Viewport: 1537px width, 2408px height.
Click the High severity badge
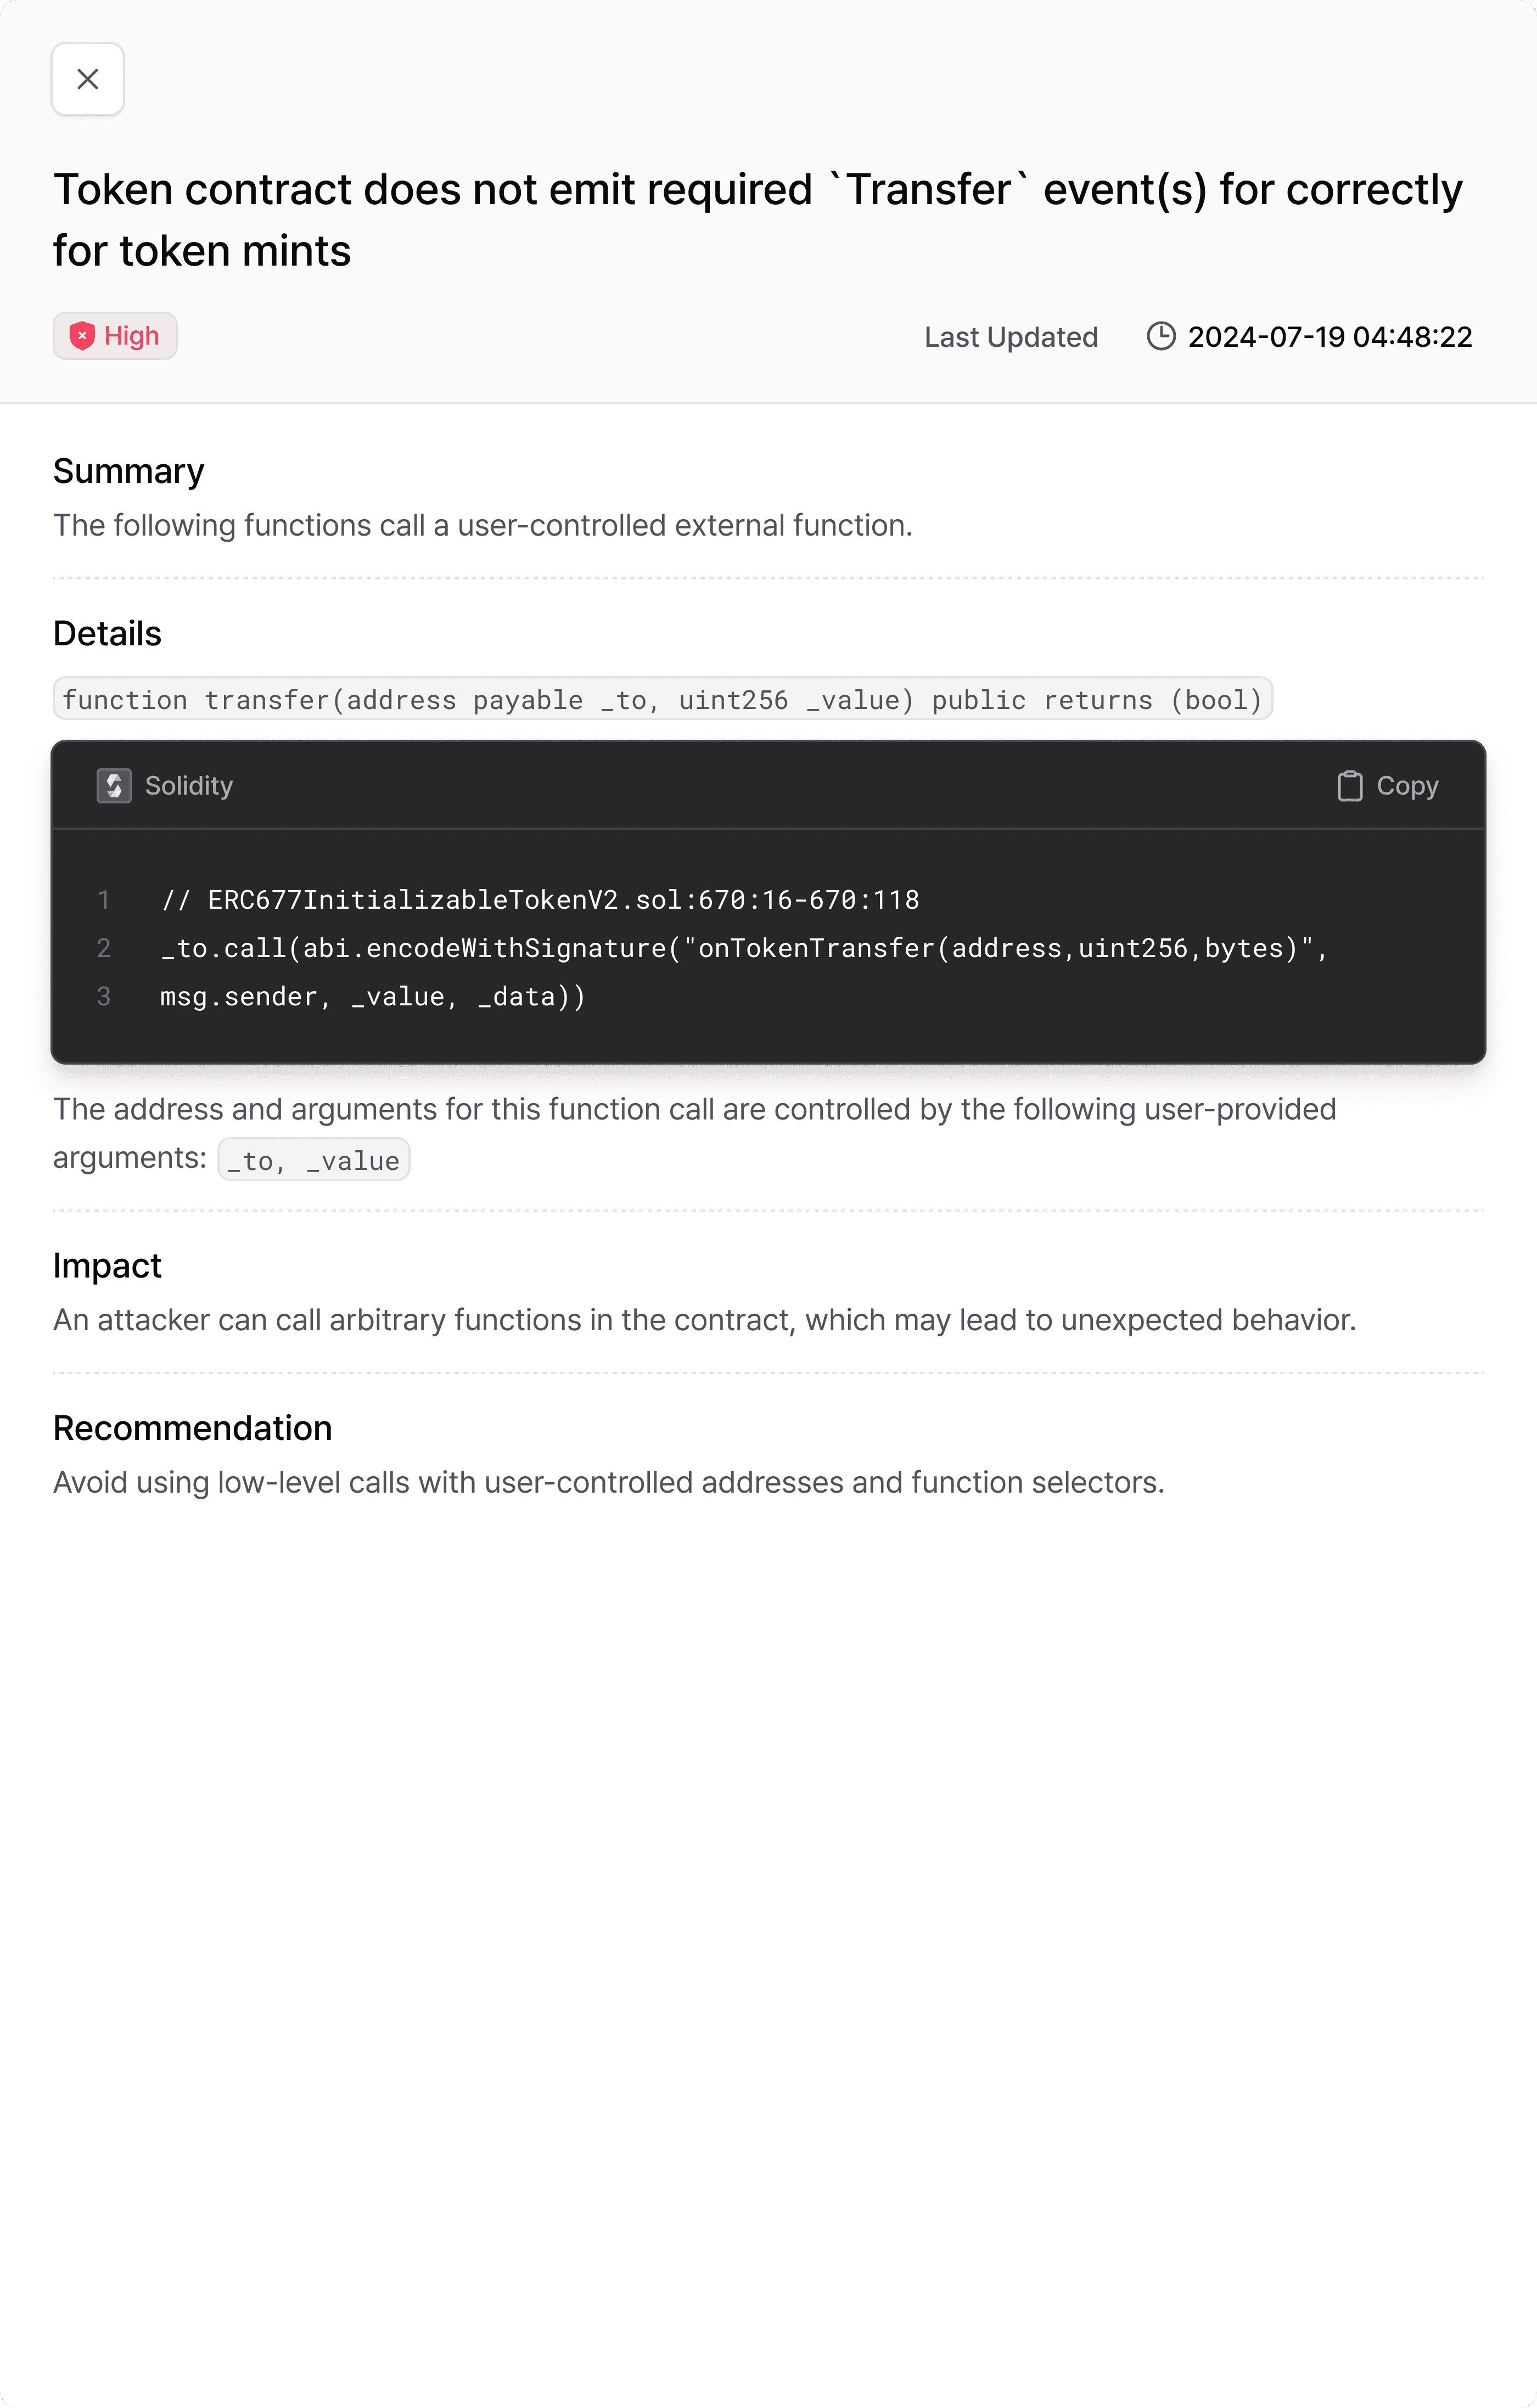115,336
